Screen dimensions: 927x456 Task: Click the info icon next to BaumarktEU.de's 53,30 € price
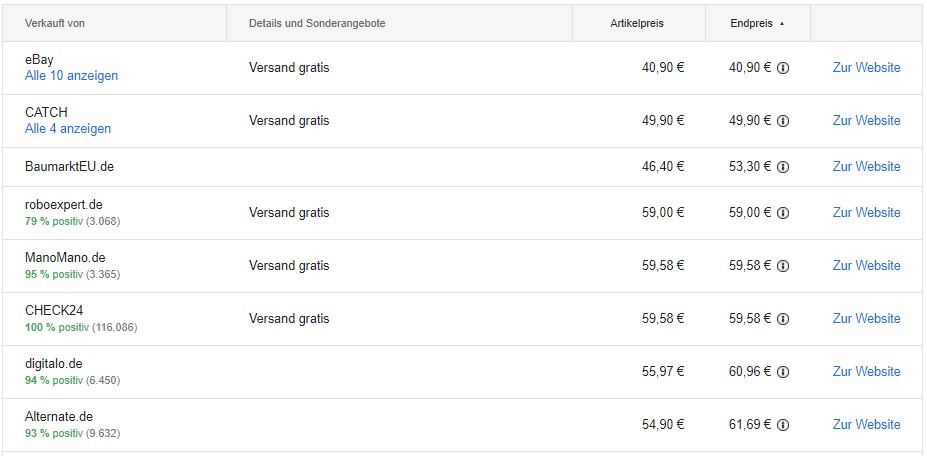pos(783,167)
